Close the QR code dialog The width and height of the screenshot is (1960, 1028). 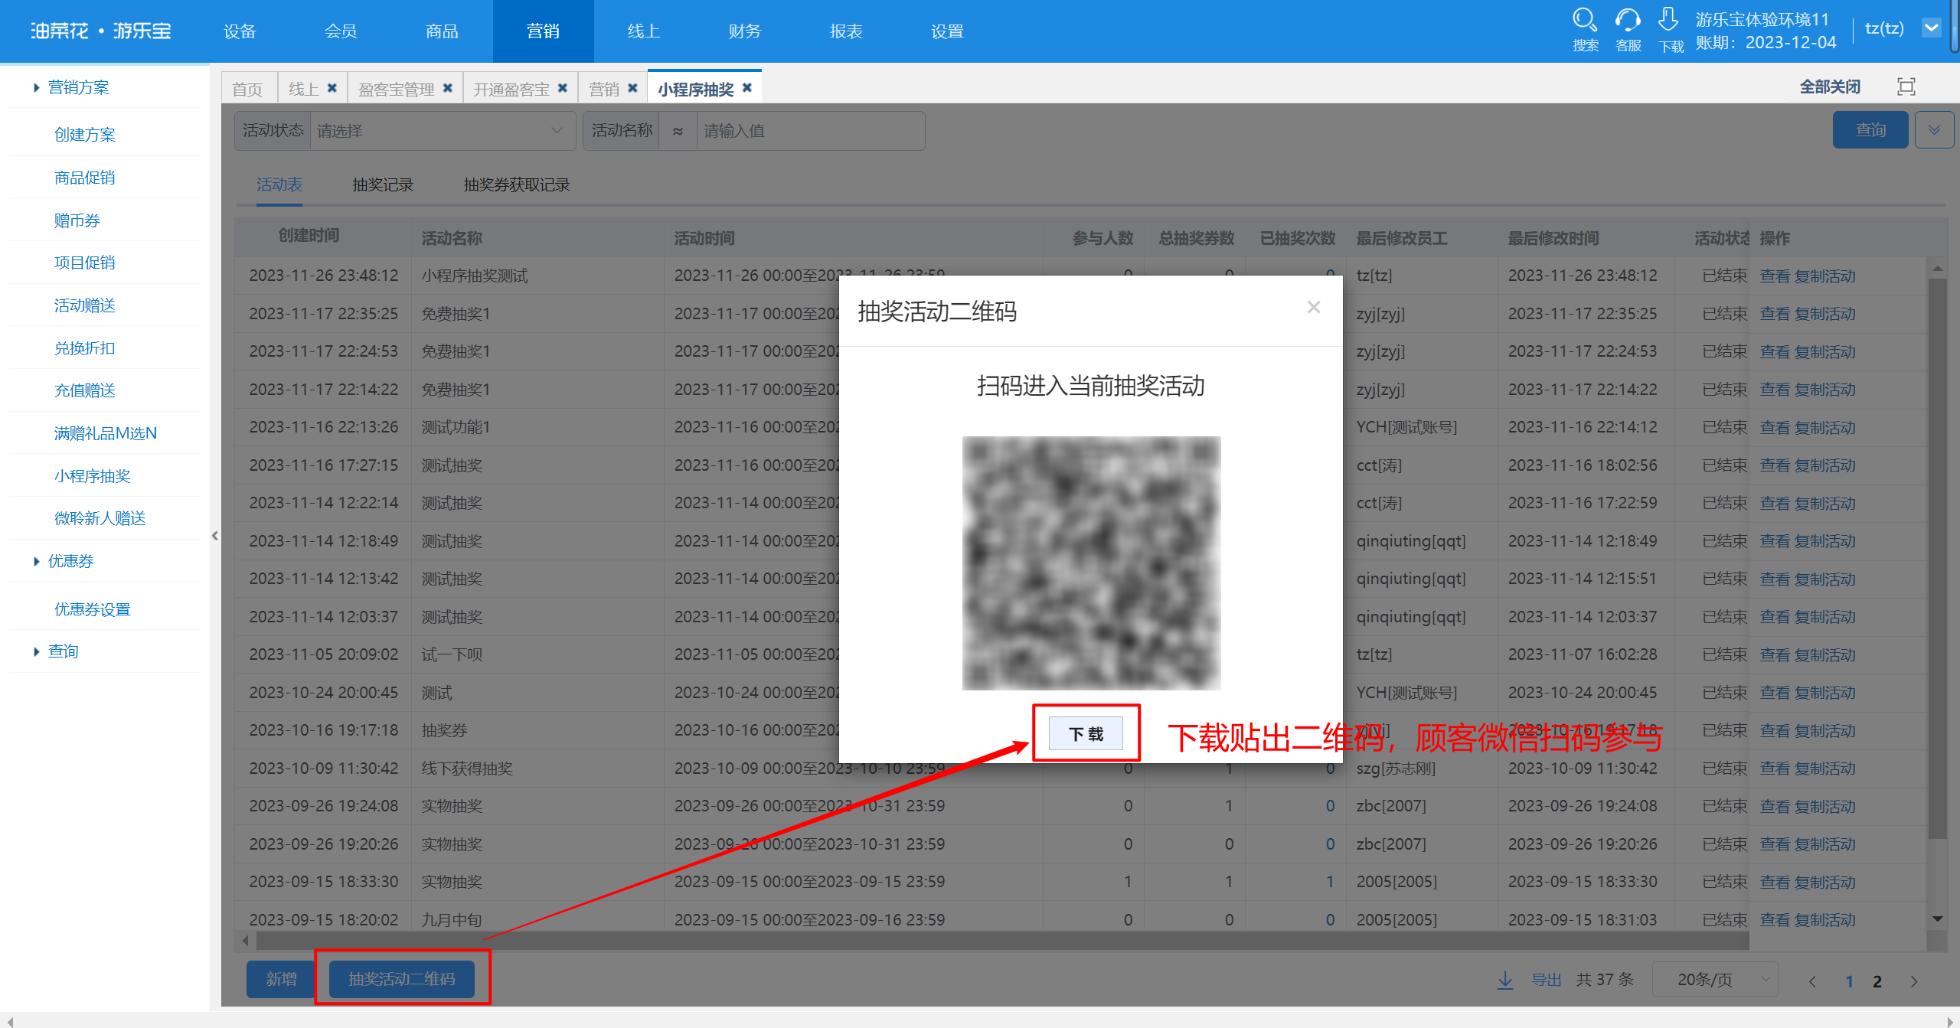(x=1313, y=308)
